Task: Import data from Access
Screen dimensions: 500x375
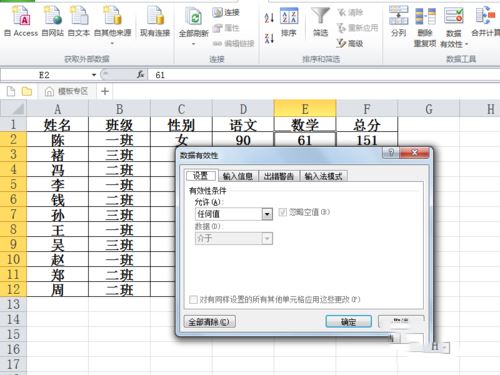Action: [x=21, y=21]
